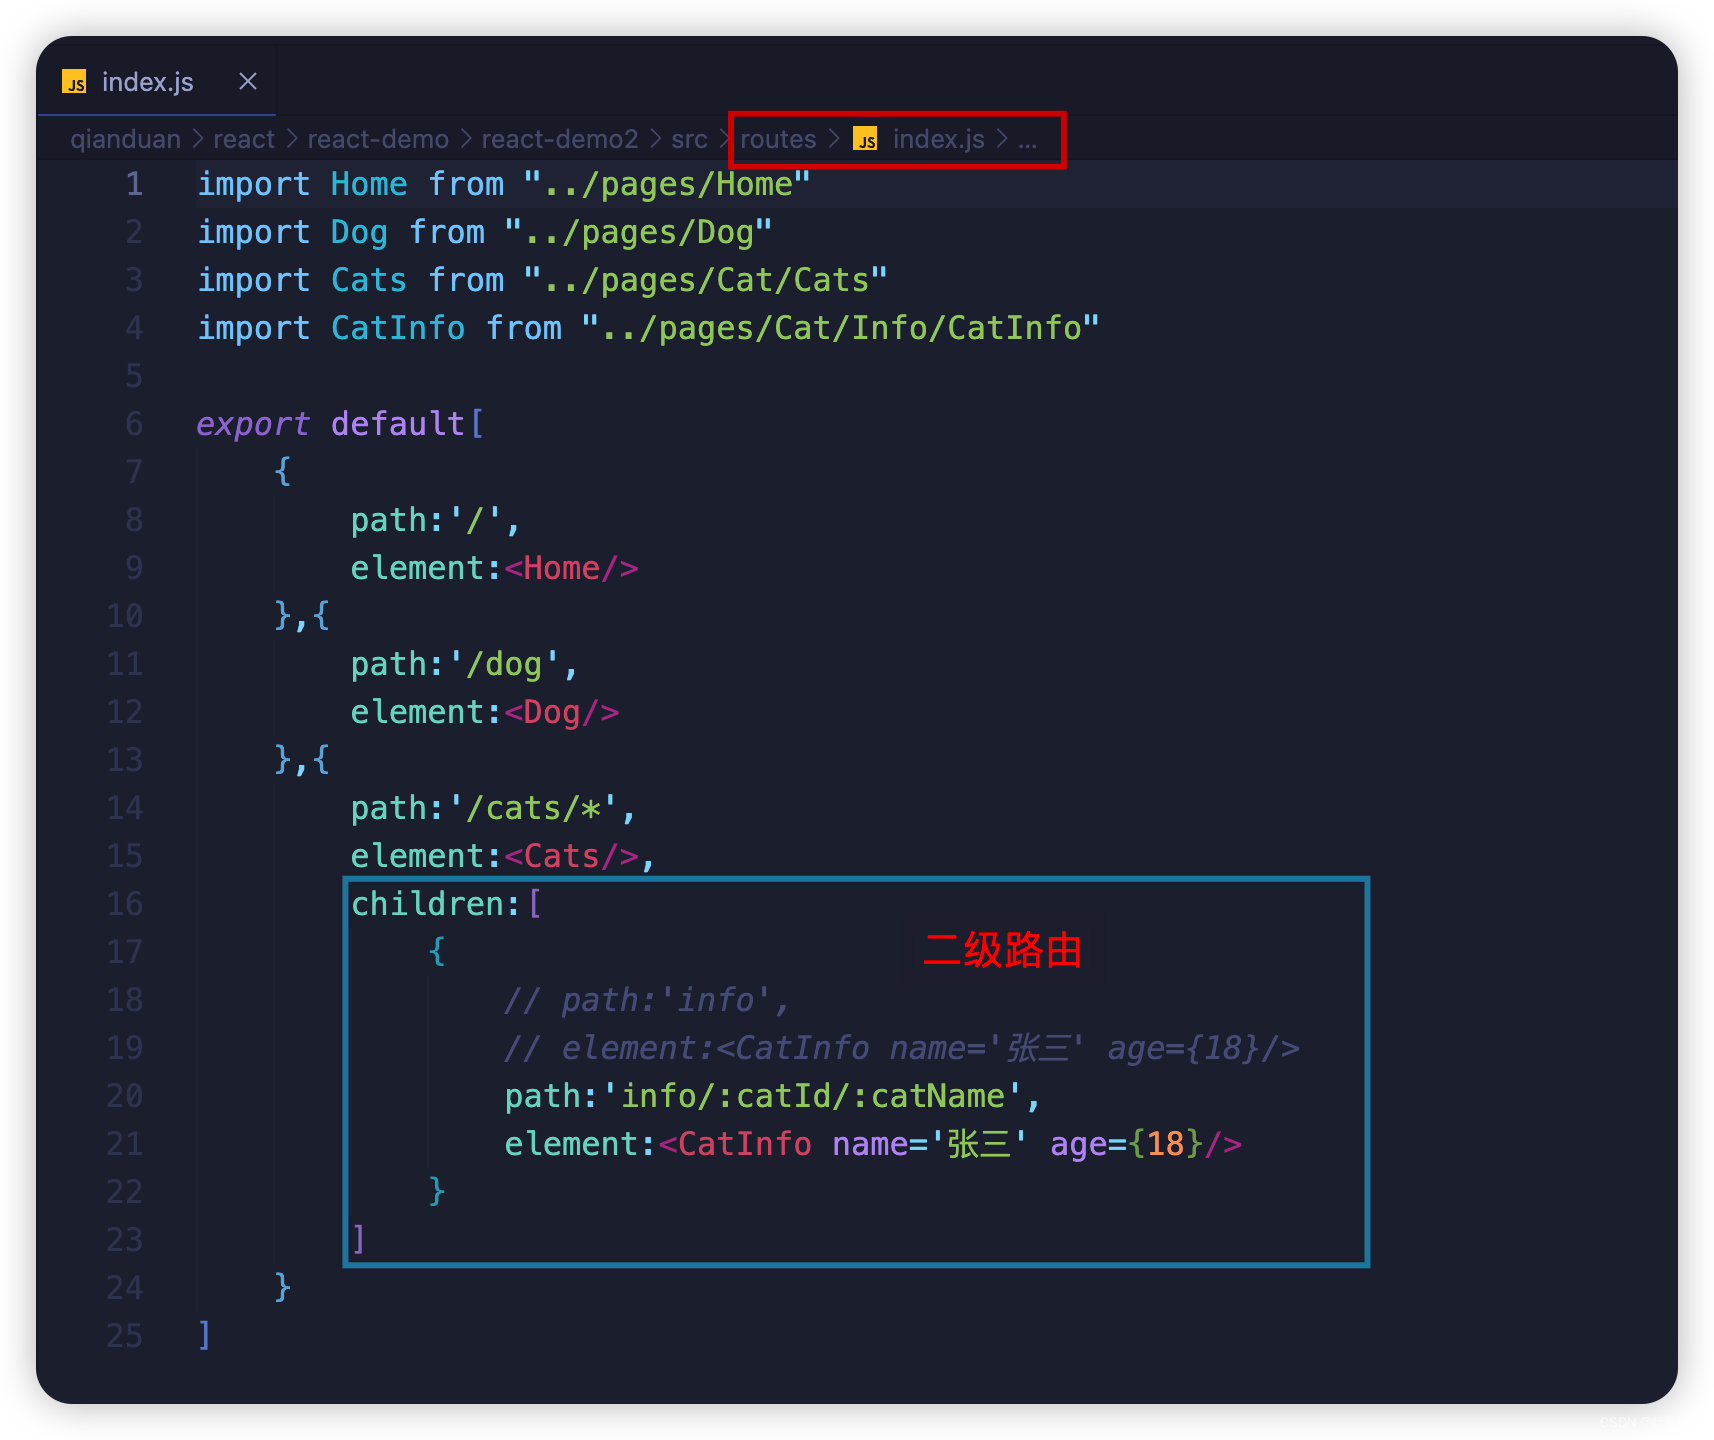The image size is (1714, 1440).
Task: Click the <Cats/> element
Action: coord(571,856)
